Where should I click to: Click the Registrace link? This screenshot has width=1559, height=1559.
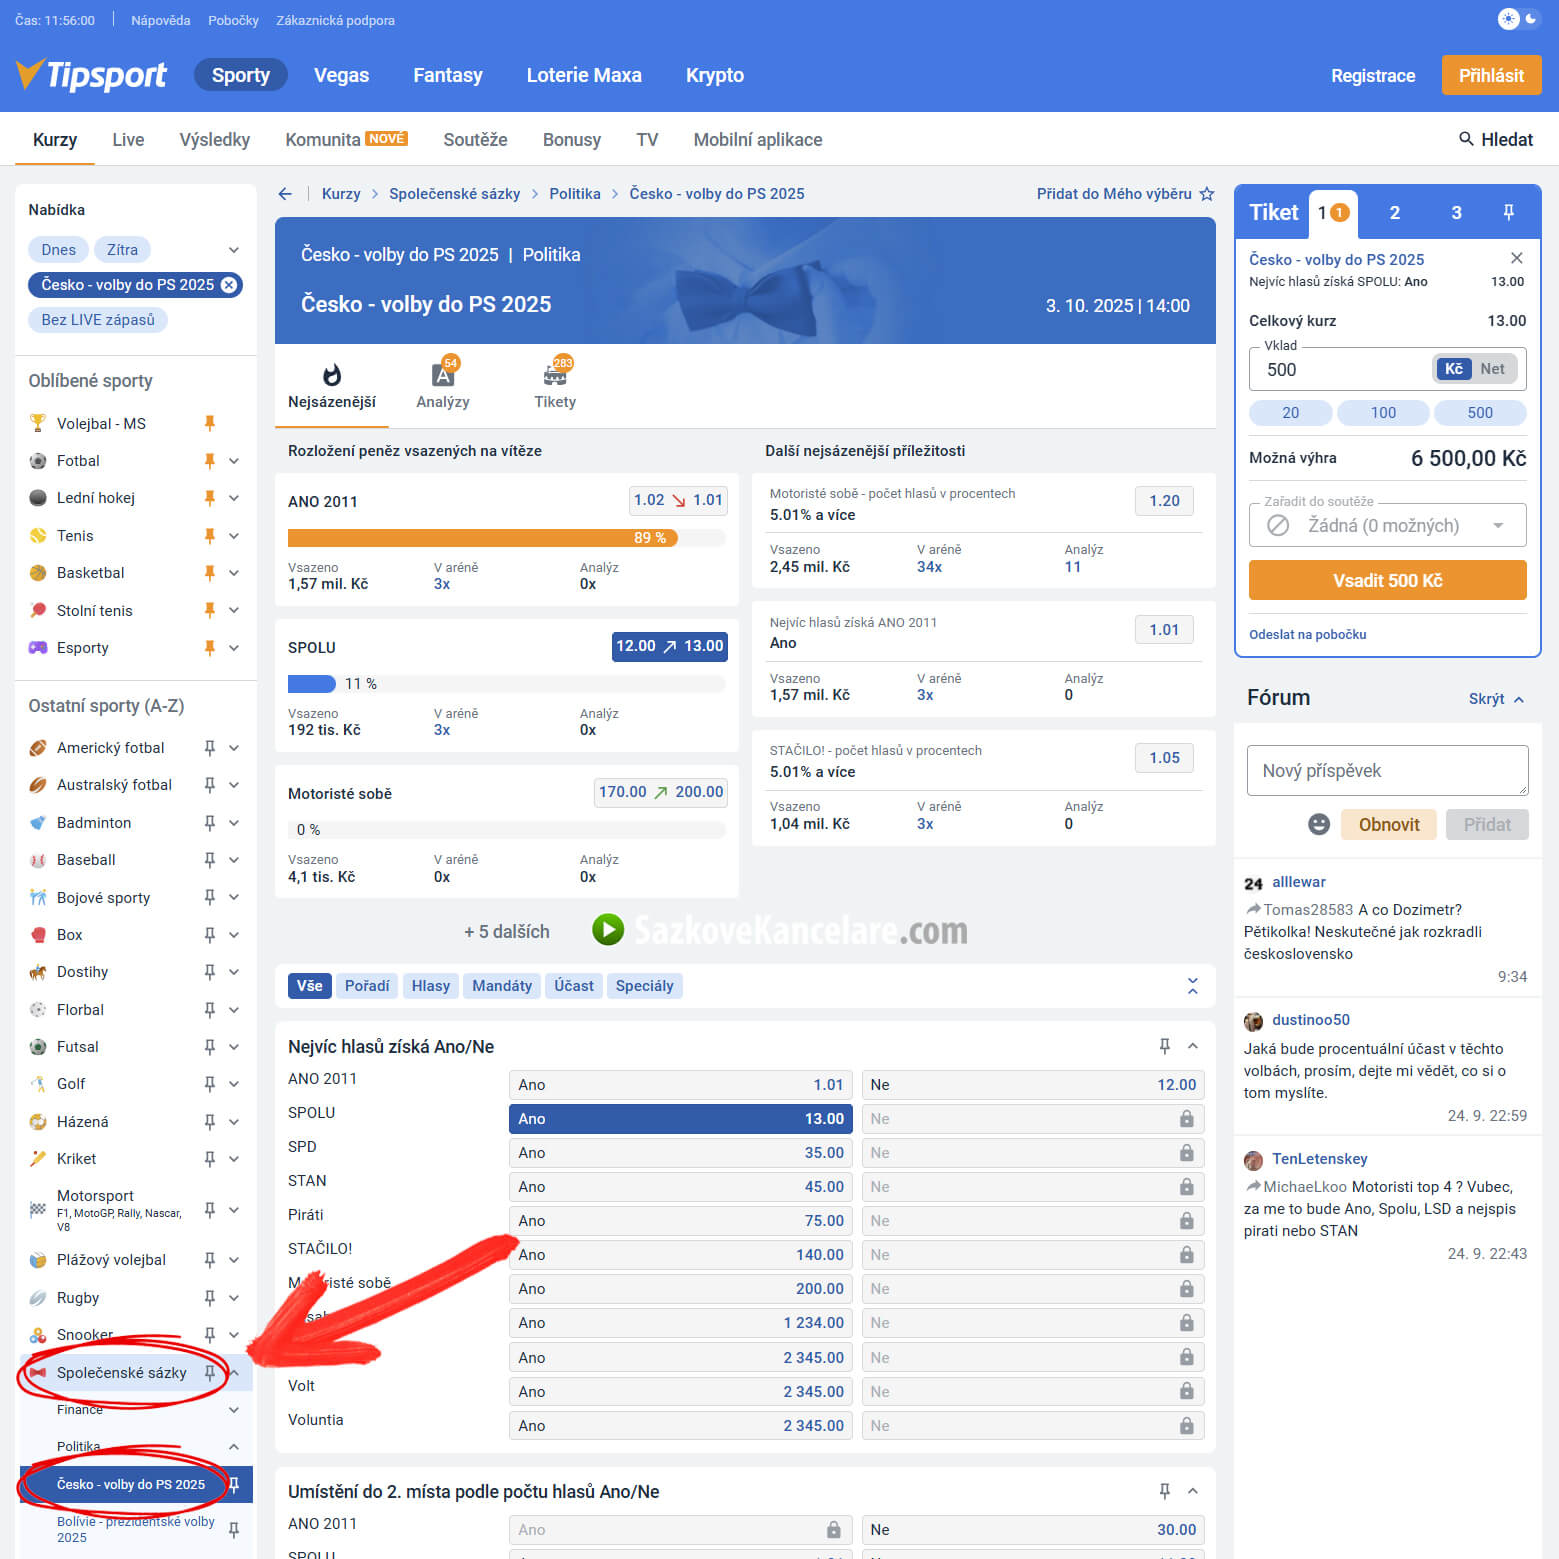point(1372,76)
